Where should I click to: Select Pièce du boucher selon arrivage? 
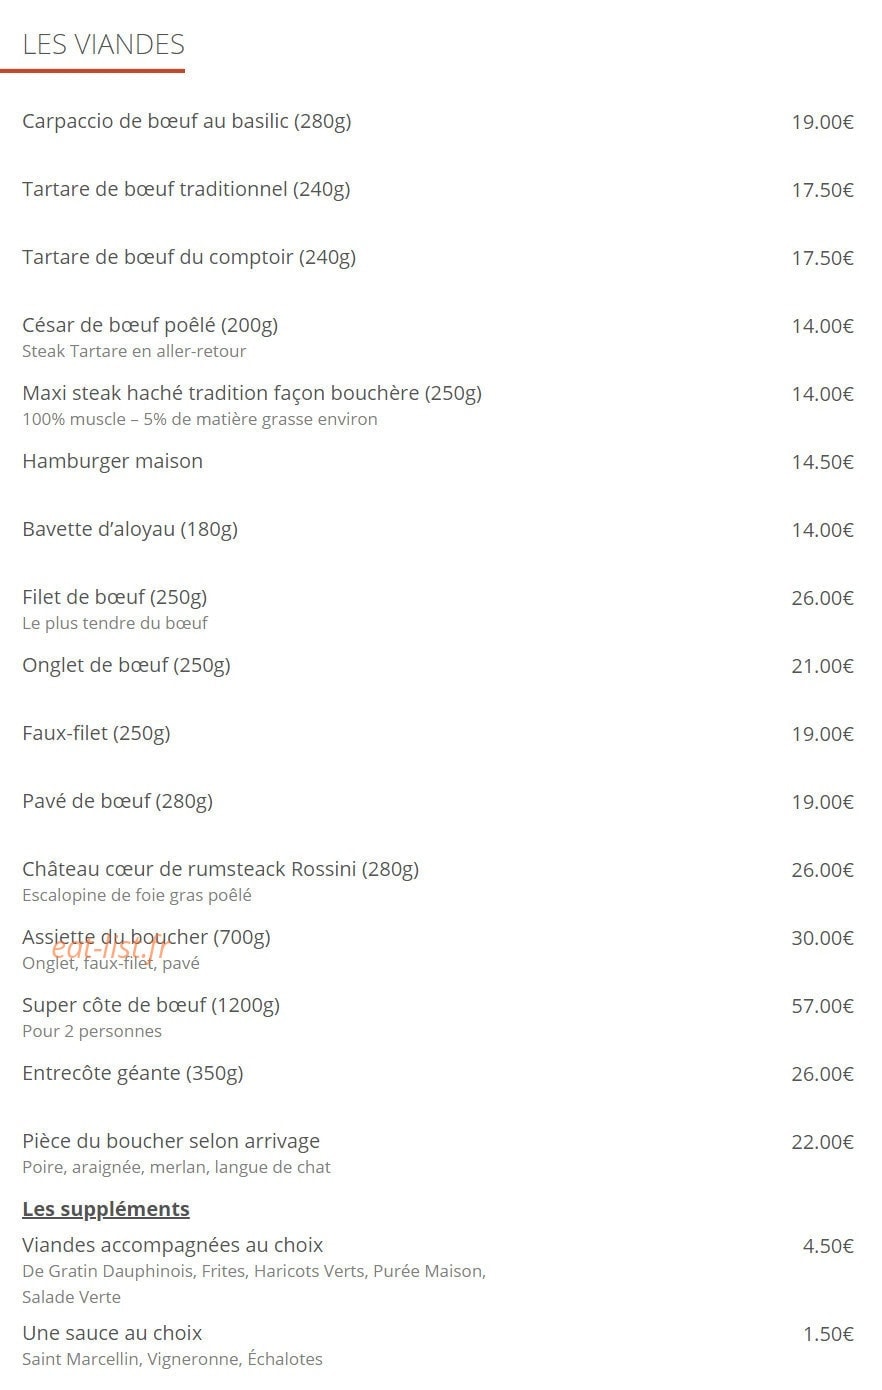pyautogui.click(x=171, y=1141)
